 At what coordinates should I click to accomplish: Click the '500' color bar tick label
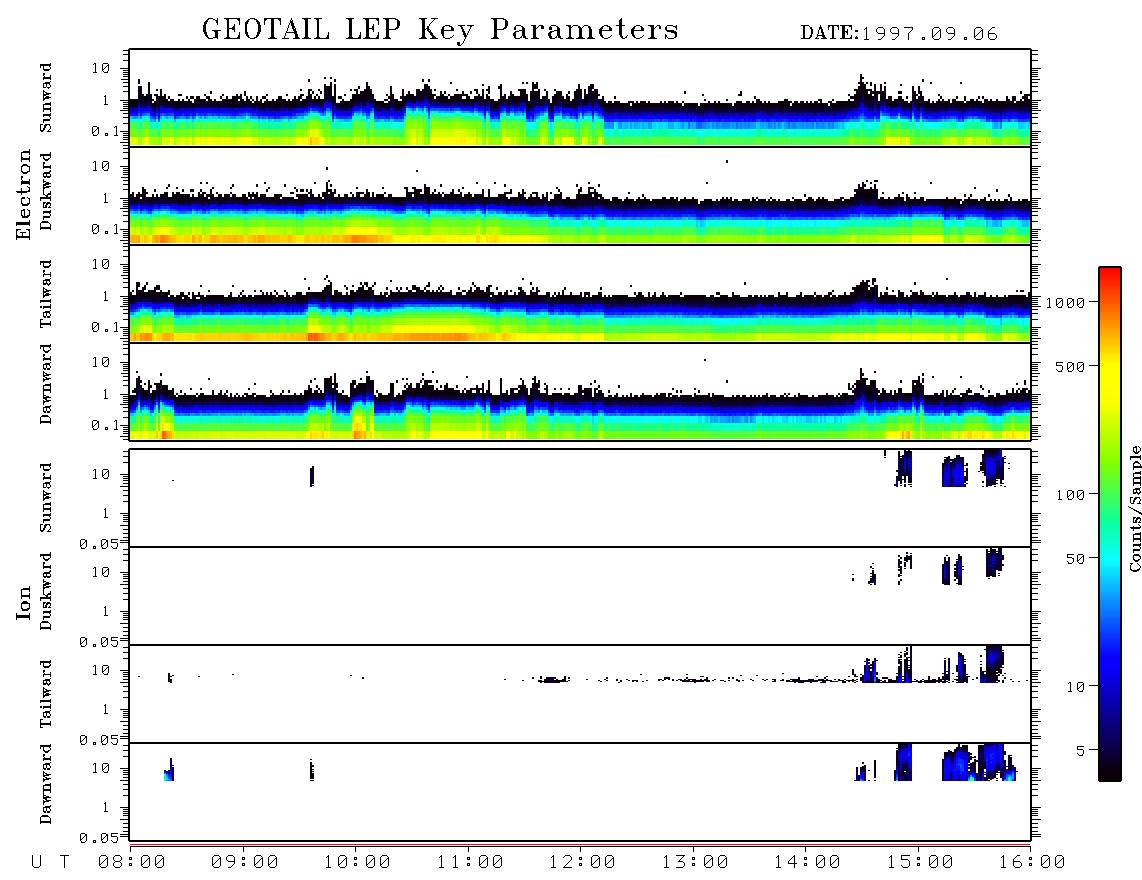coord(1070,367)
